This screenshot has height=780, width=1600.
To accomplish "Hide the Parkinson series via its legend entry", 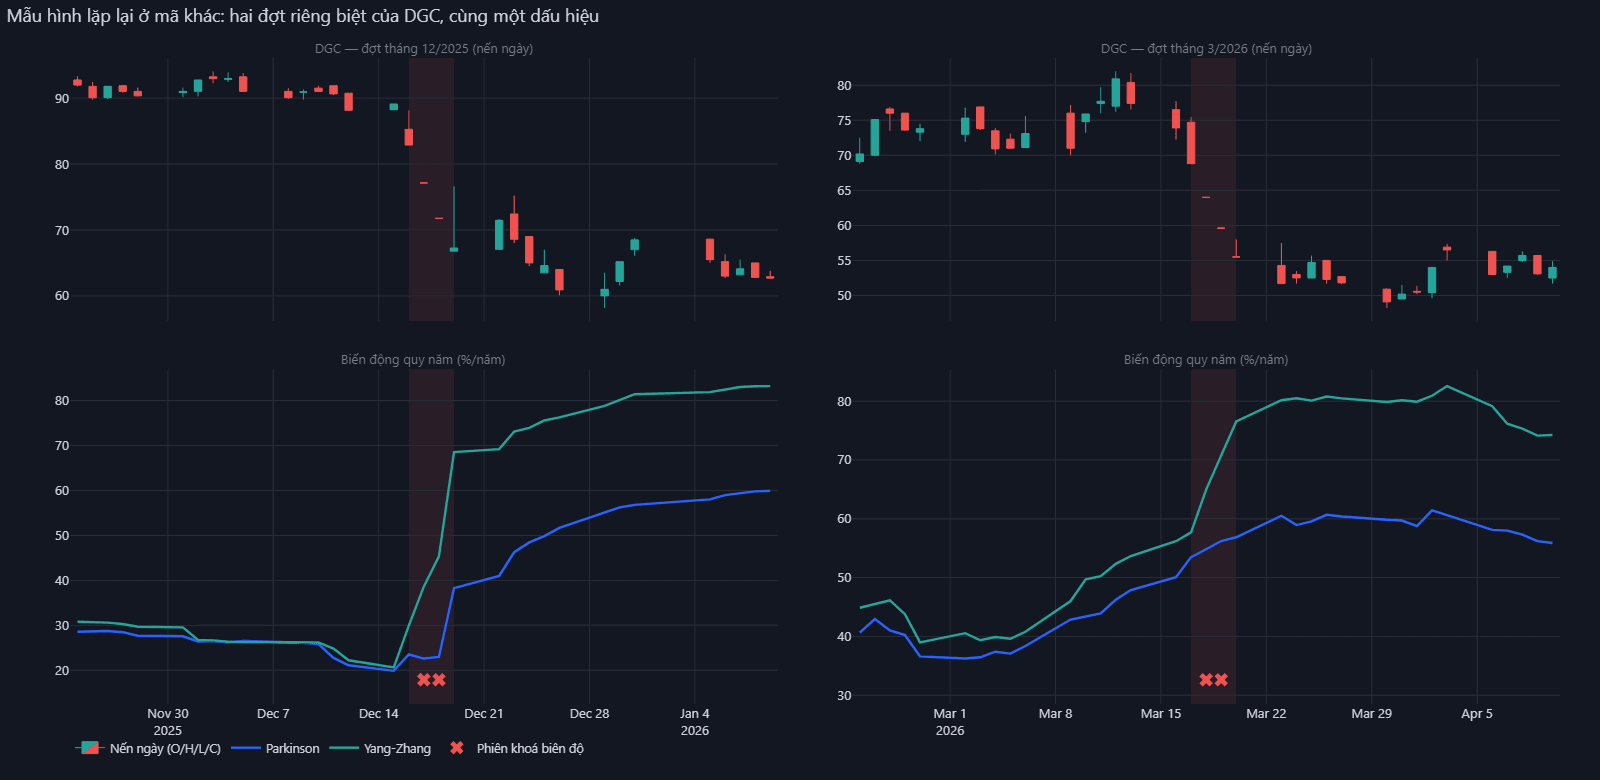I will pos(276,748).
